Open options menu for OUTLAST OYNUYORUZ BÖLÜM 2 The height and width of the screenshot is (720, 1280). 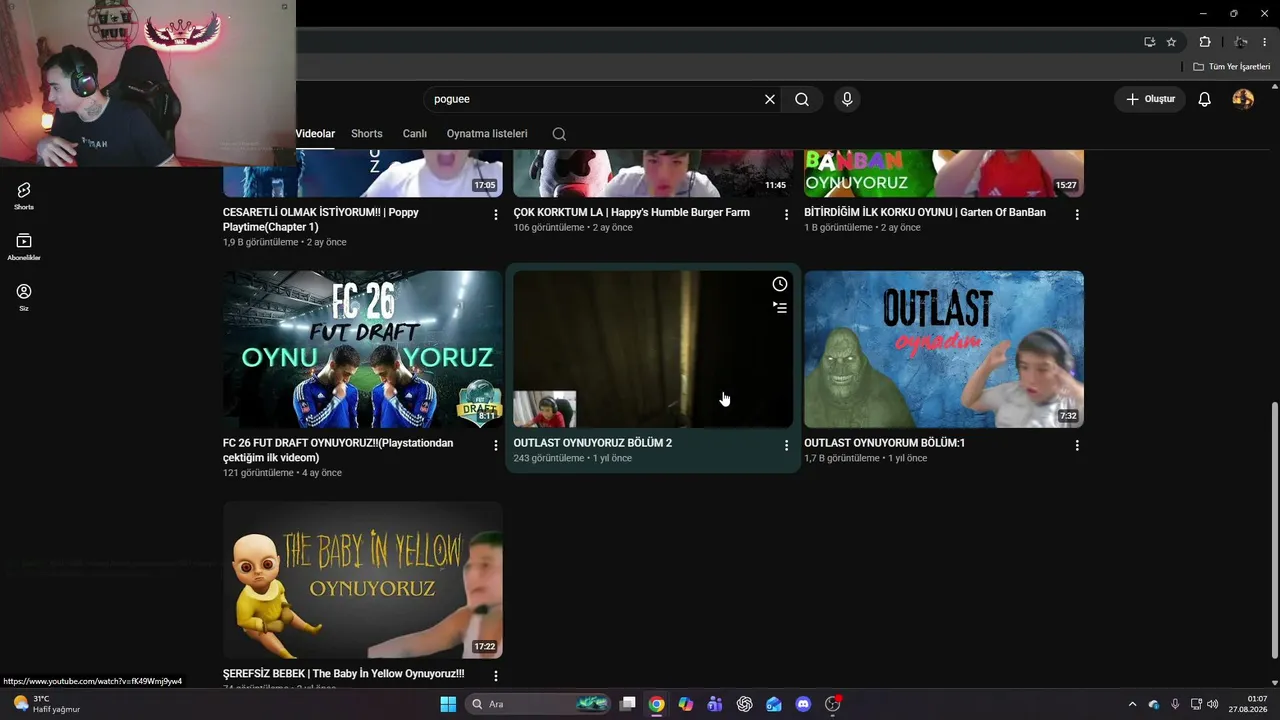[x=786, y=446]
